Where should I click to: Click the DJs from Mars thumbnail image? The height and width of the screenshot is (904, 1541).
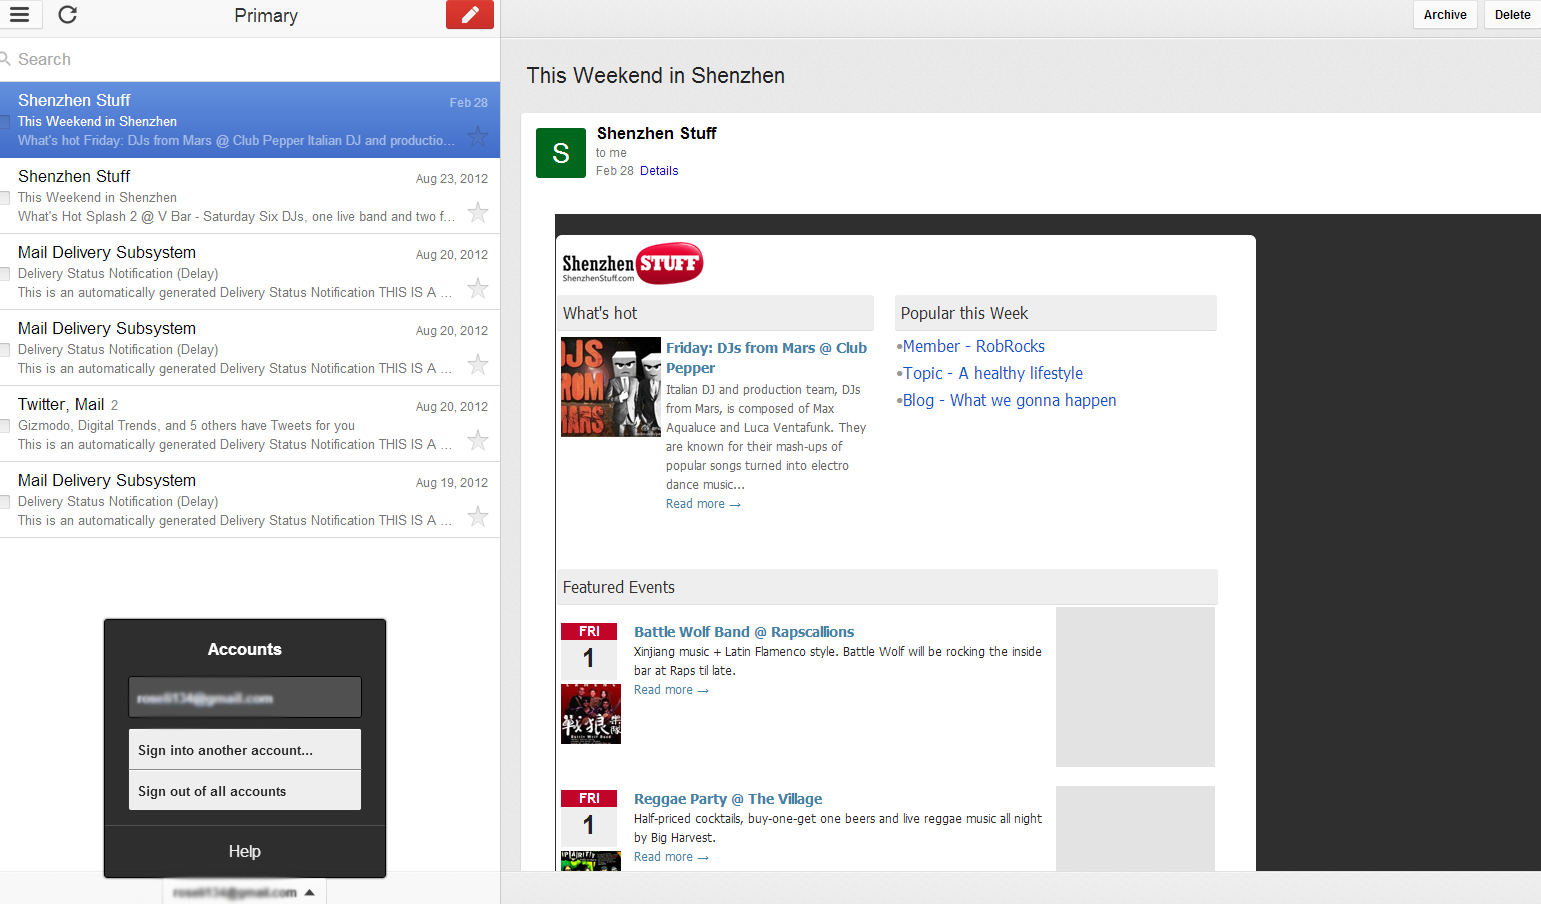coord(611,387)
